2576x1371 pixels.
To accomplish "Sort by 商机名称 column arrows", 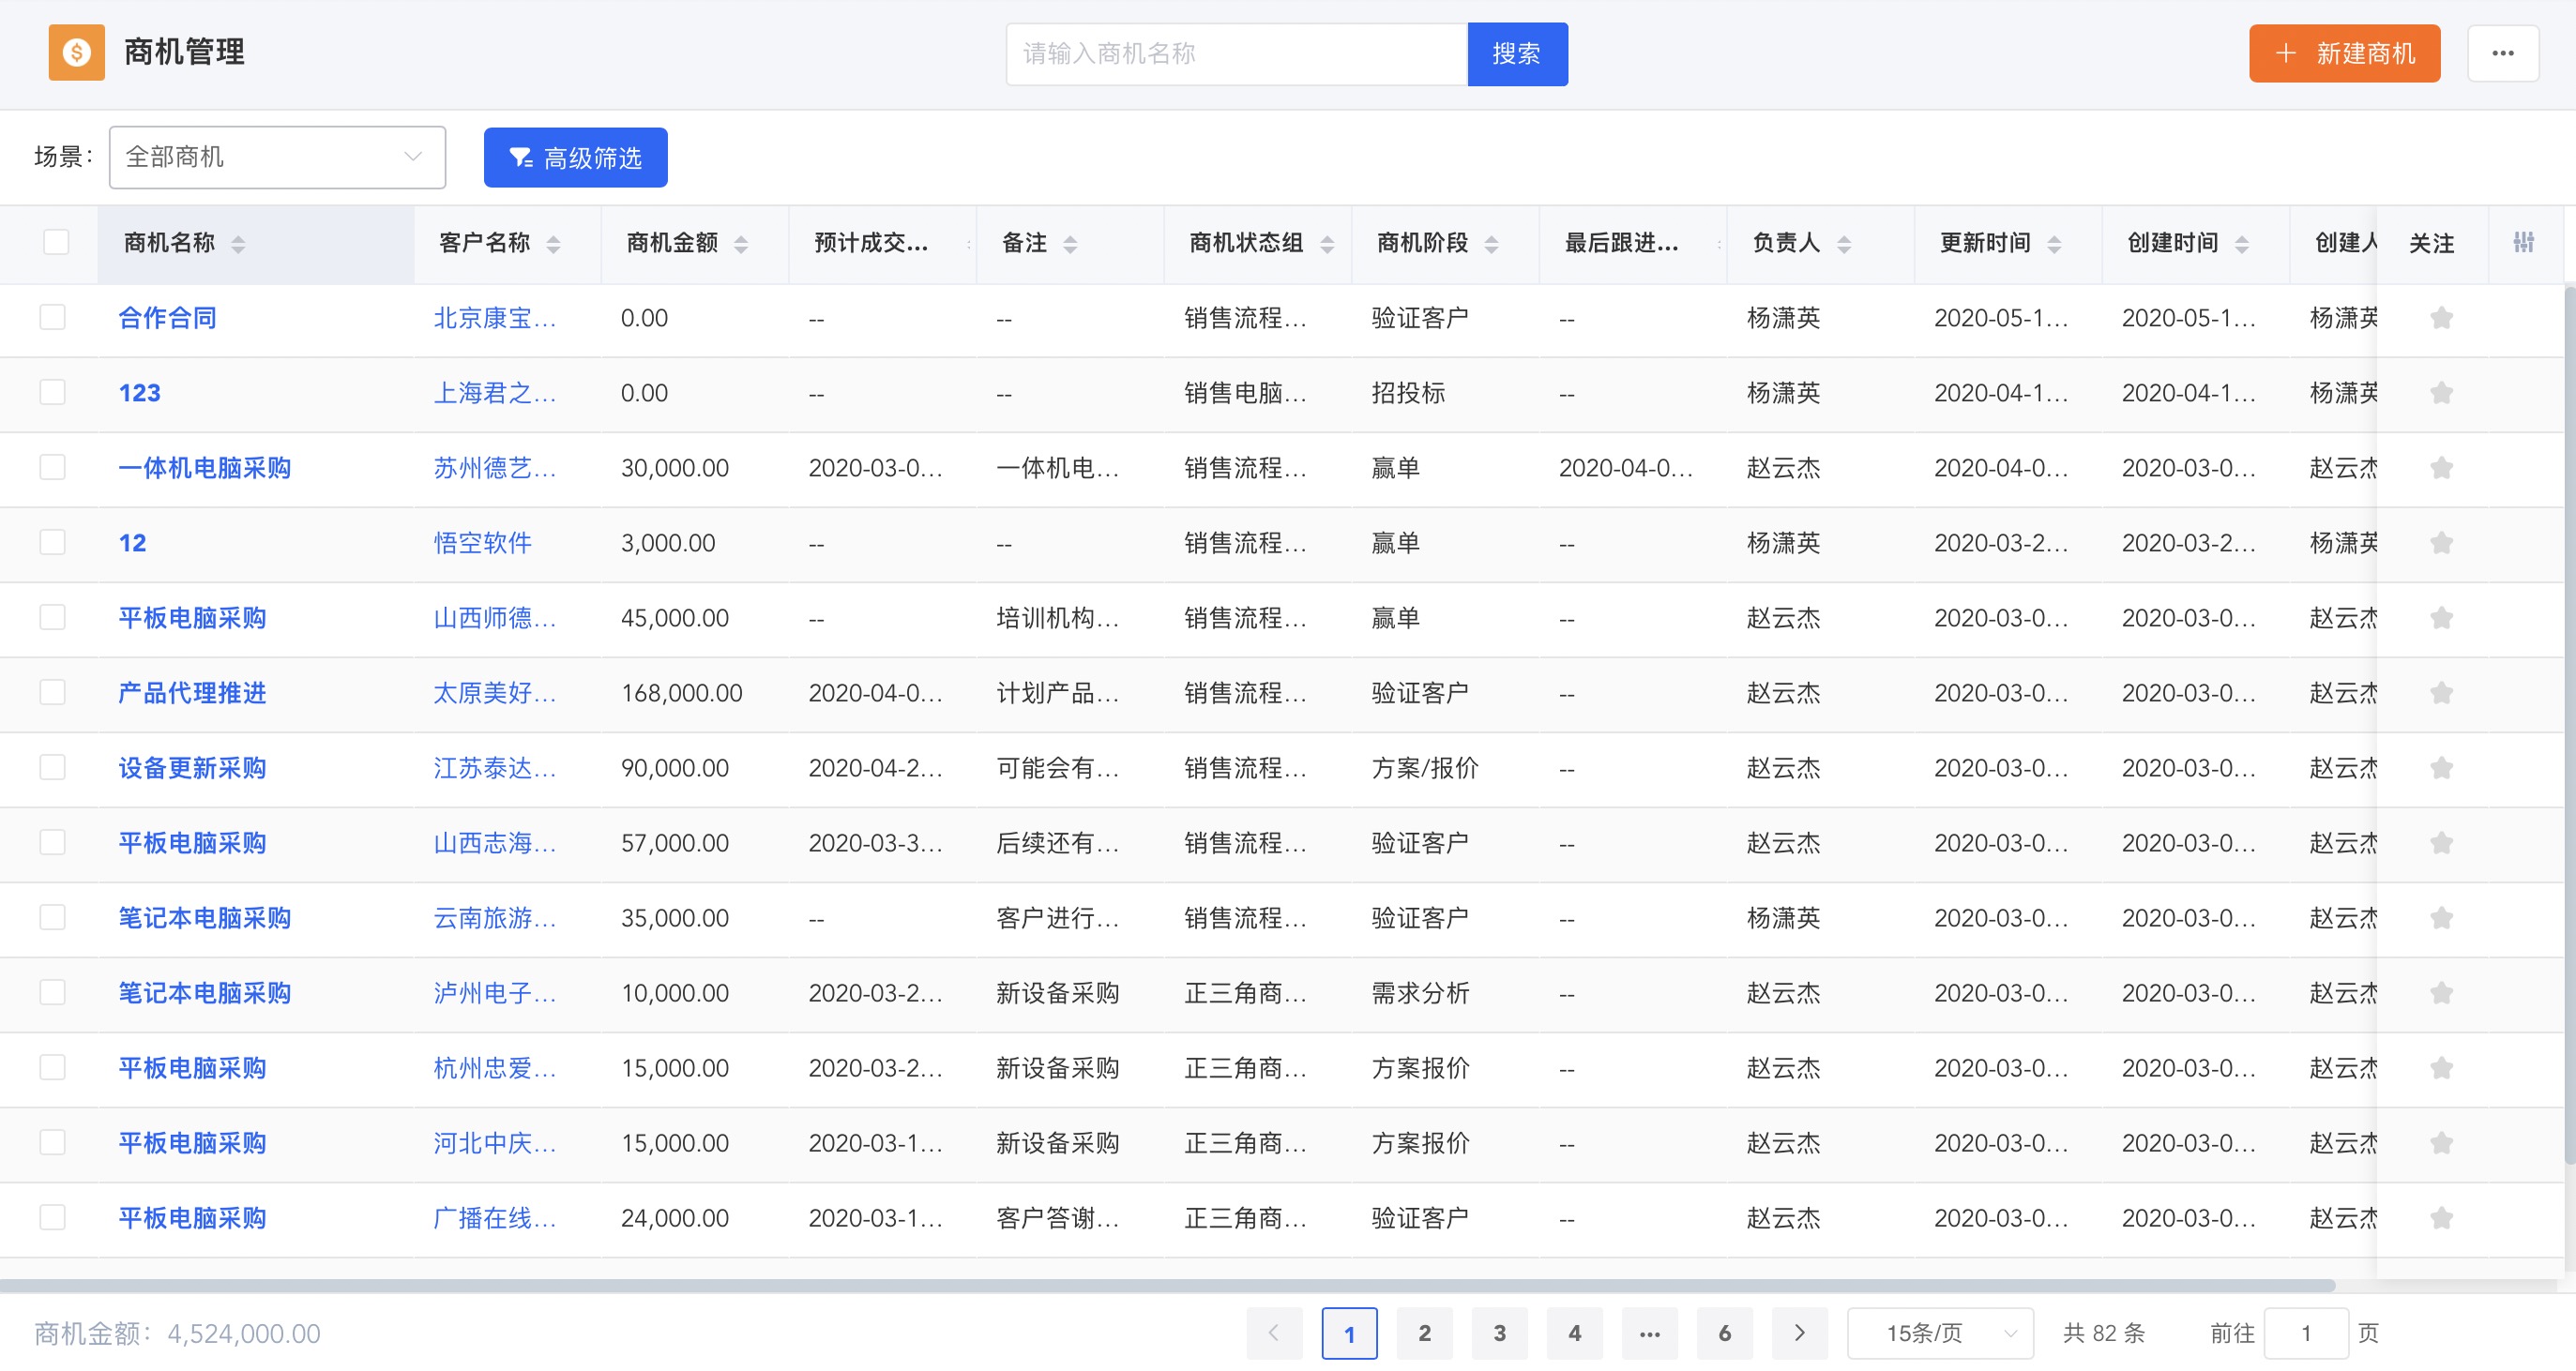I will click(238, 244).
